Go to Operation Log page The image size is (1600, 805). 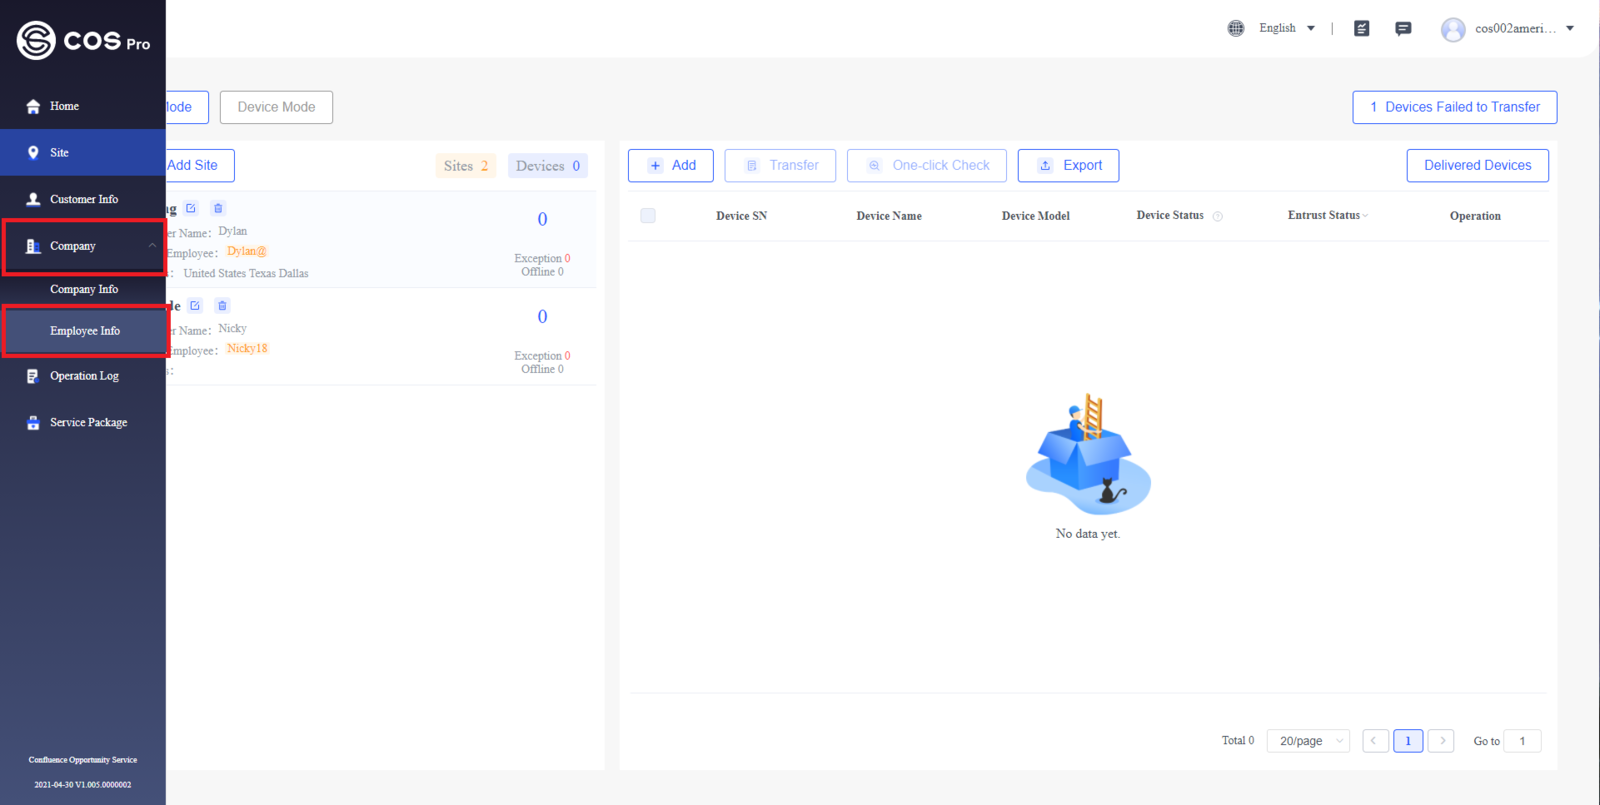84,376
